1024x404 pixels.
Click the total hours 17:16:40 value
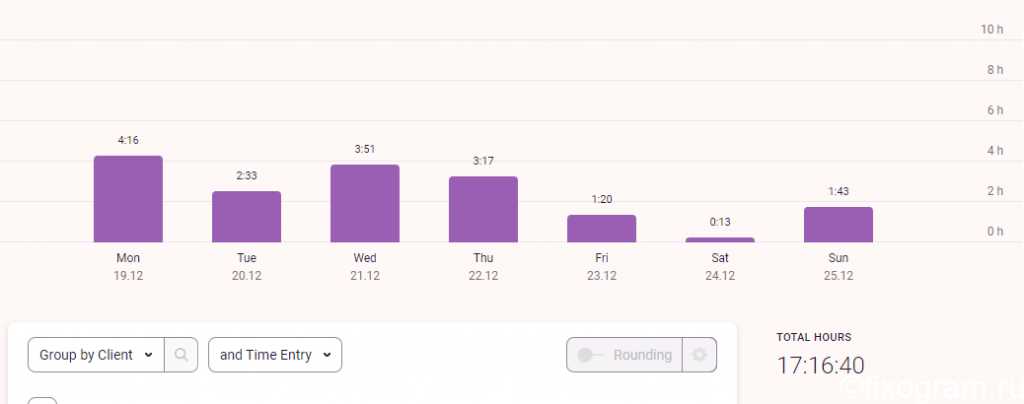click(x=820, y=365)
